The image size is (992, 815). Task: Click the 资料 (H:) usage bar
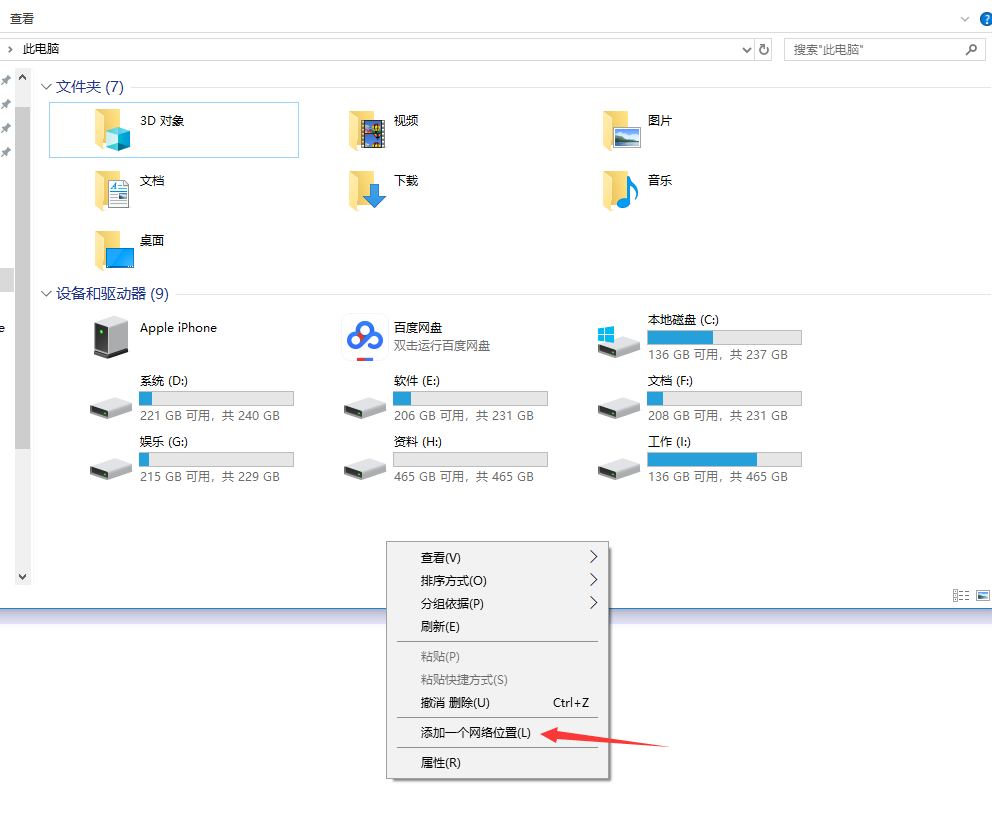tap(470, 459)
